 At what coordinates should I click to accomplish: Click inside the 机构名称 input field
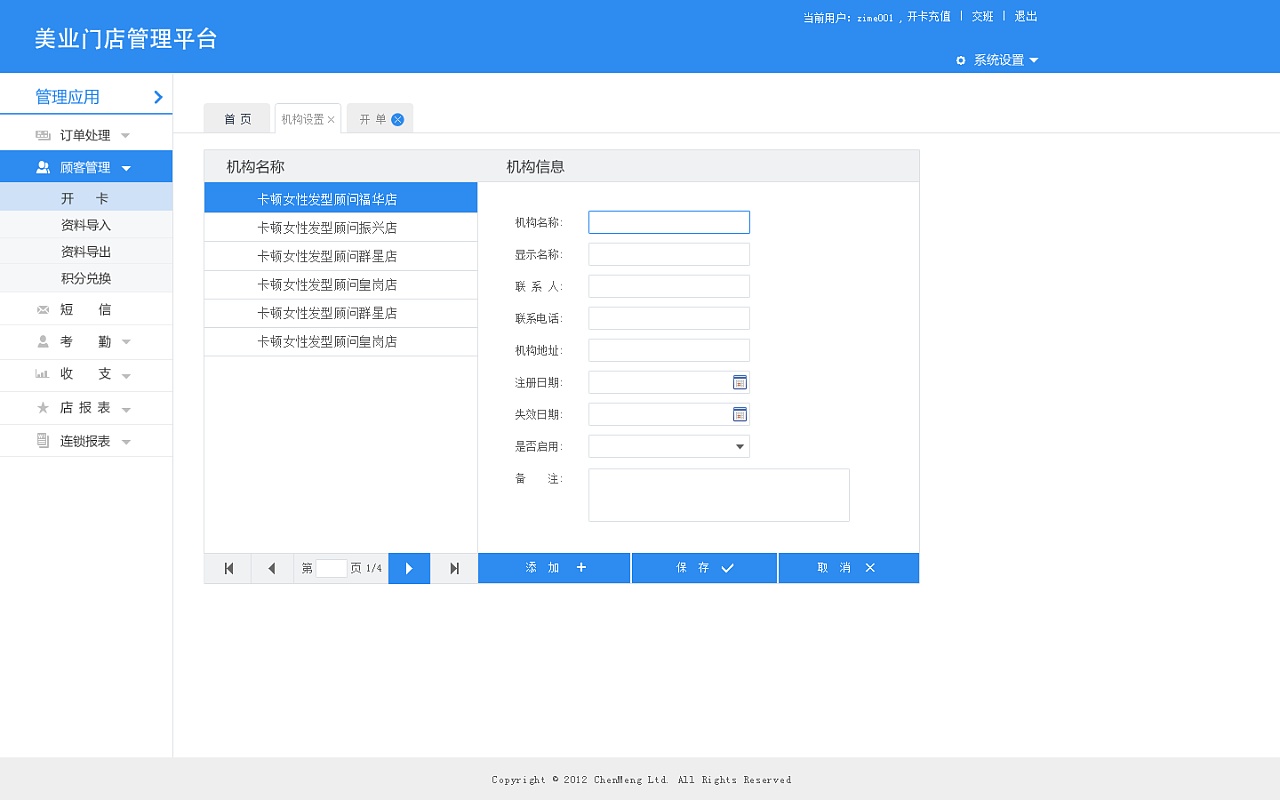pyautogui.click(x=669, y=222)
